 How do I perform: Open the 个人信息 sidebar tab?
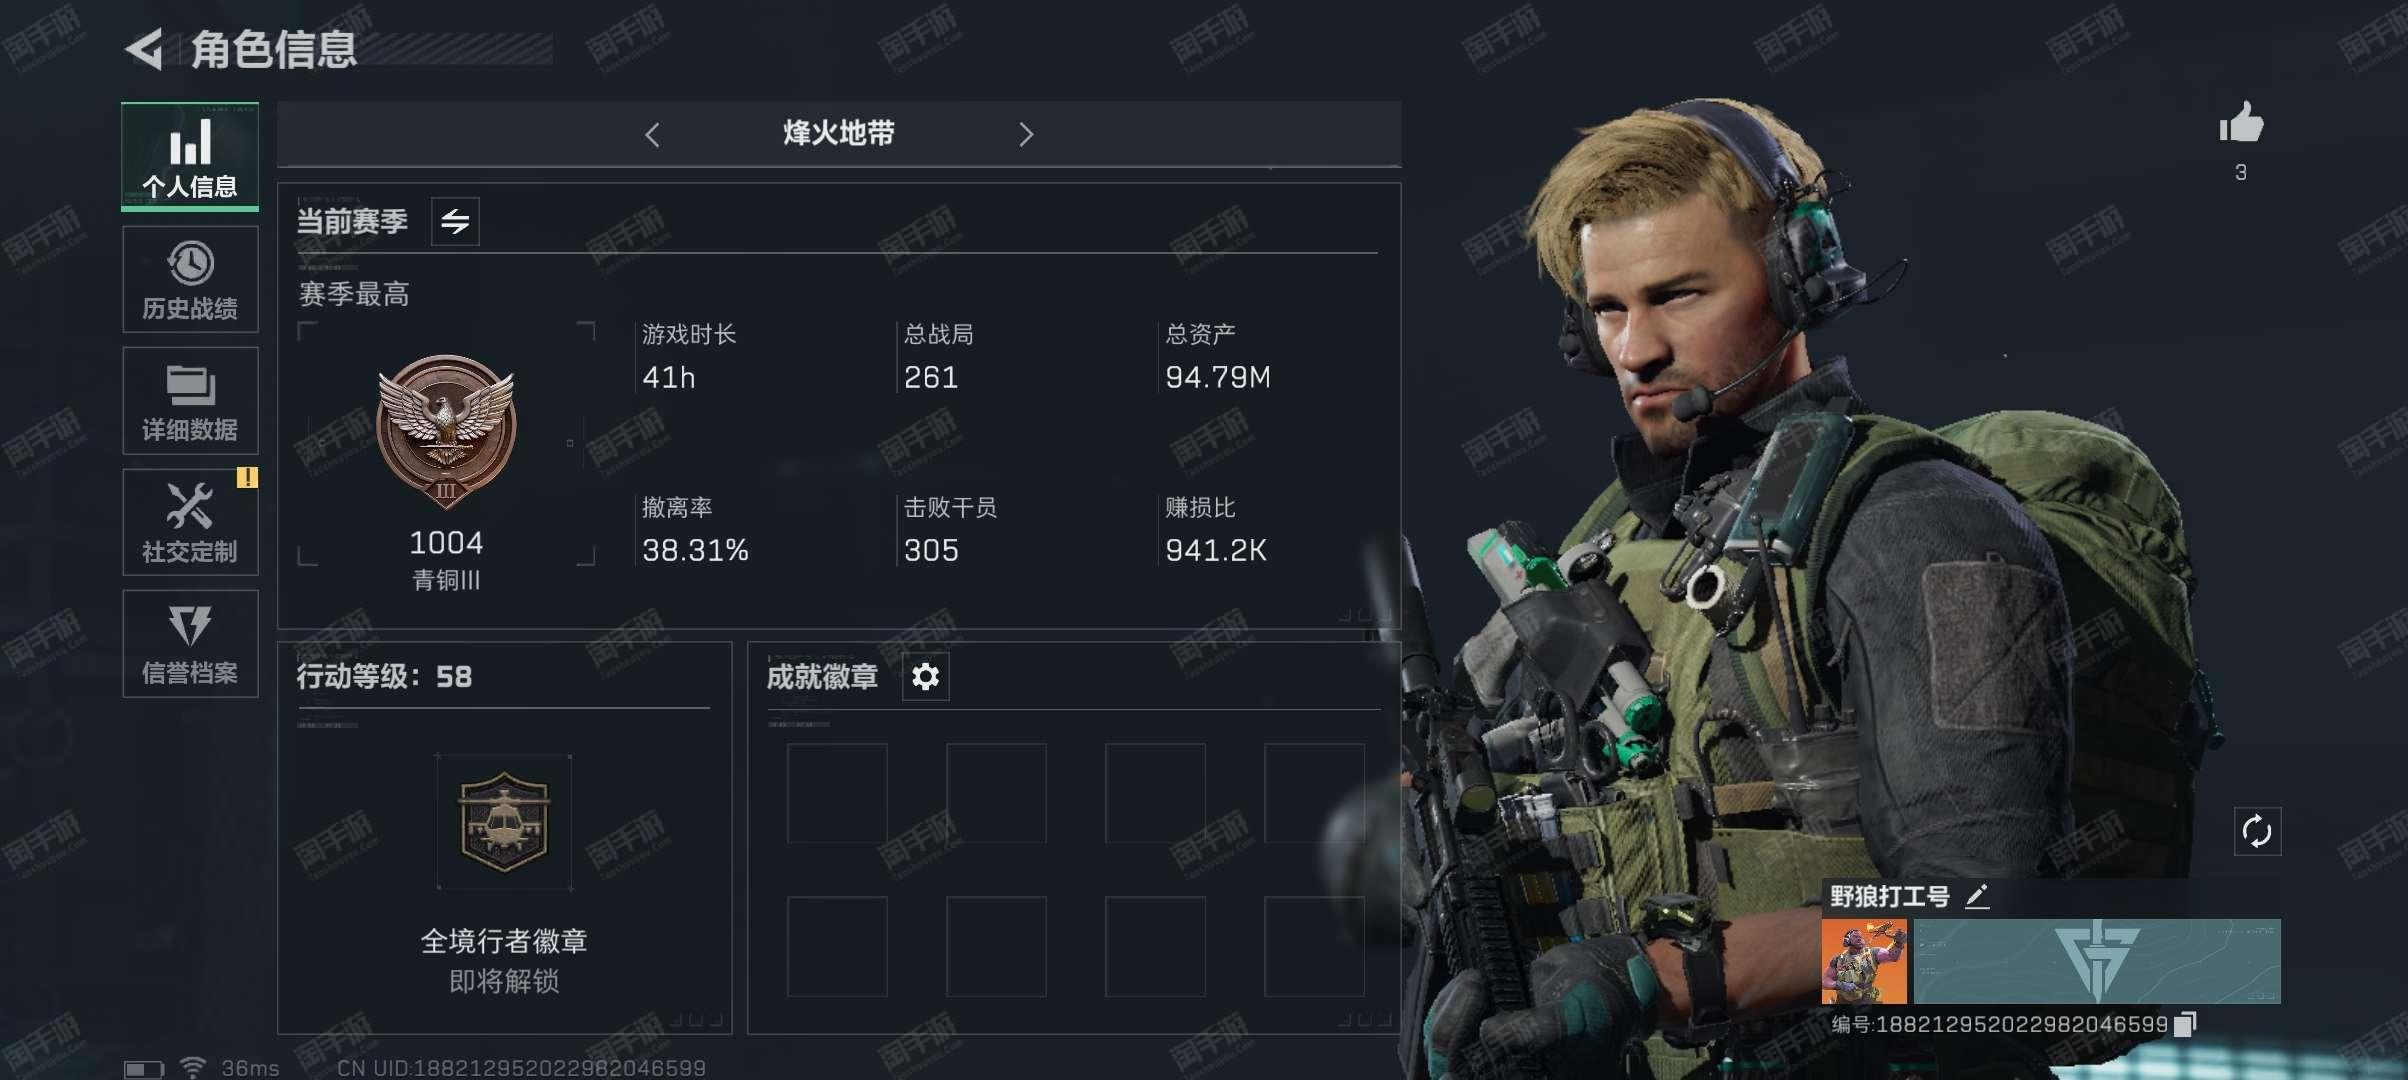point(190,157)
